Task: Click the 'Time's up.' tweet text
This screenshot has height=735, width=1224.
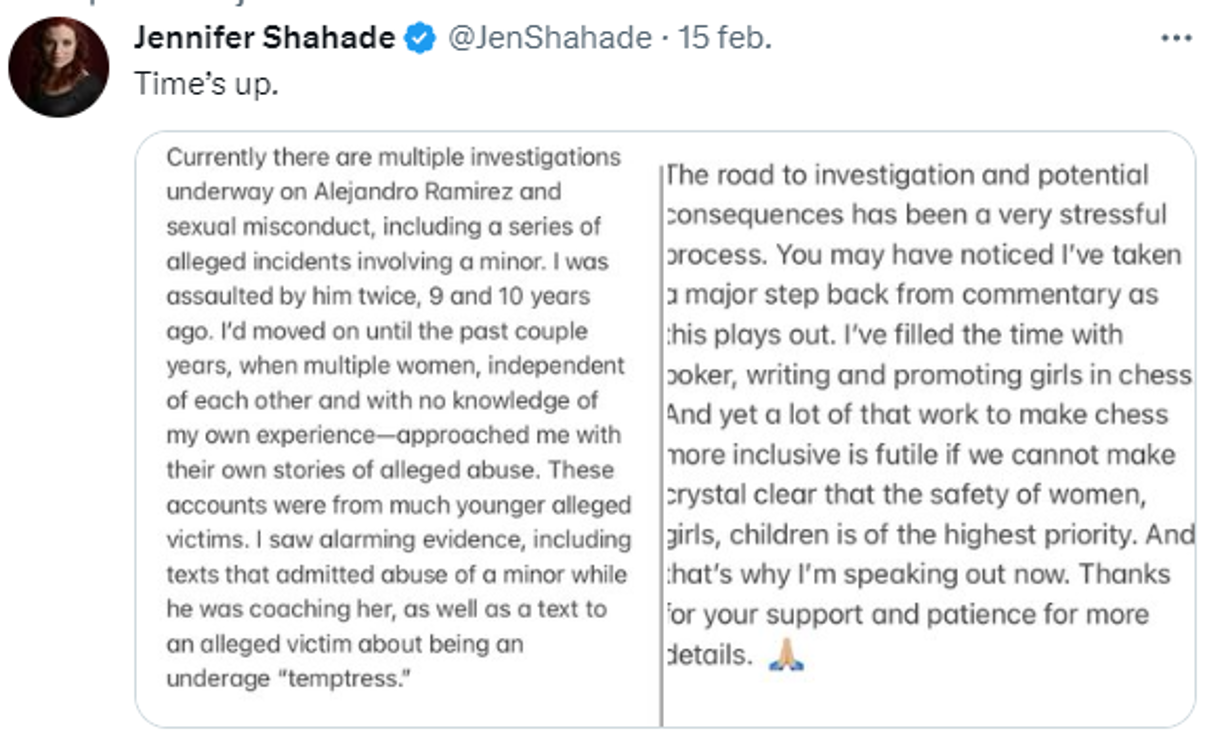Action: [206, 85]
